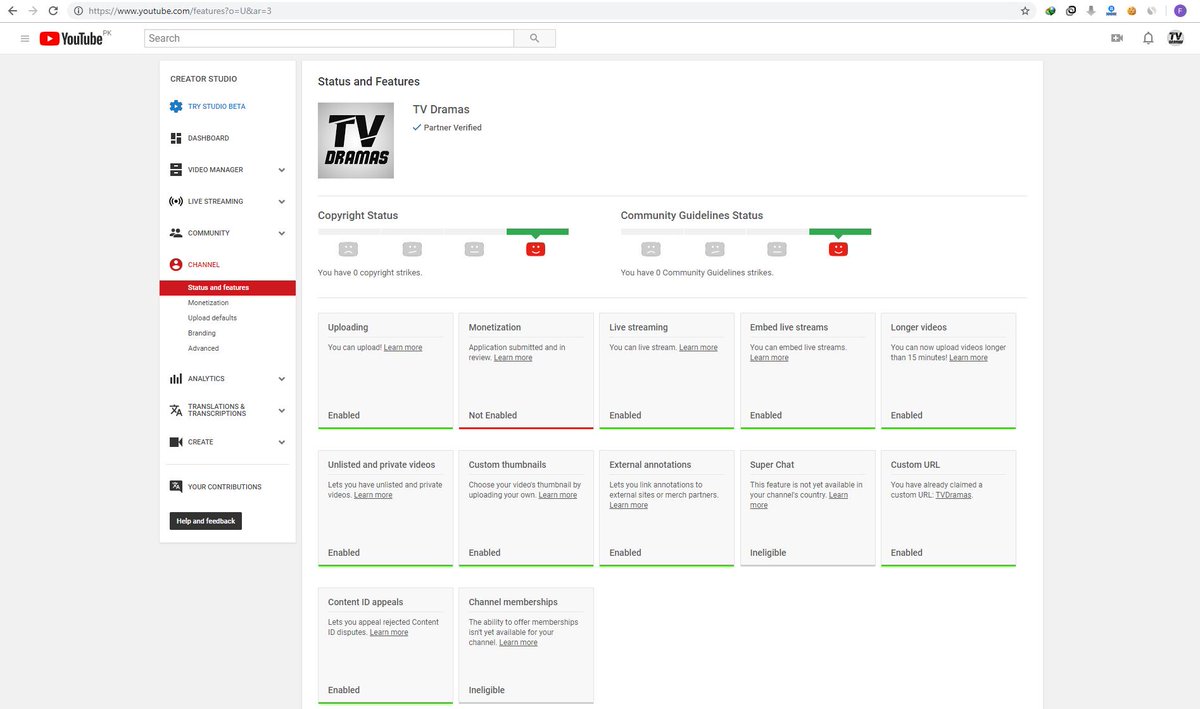Open the Branding submenu item
The height and width of the screenshot is (709, 1200).
[x=202, y=333]
